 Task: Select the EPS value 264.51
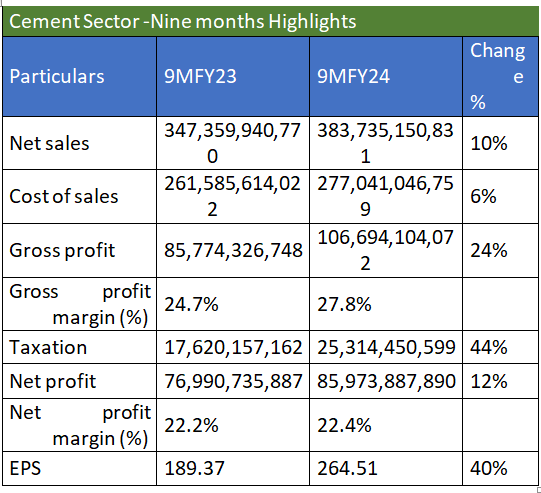[386, 469]
